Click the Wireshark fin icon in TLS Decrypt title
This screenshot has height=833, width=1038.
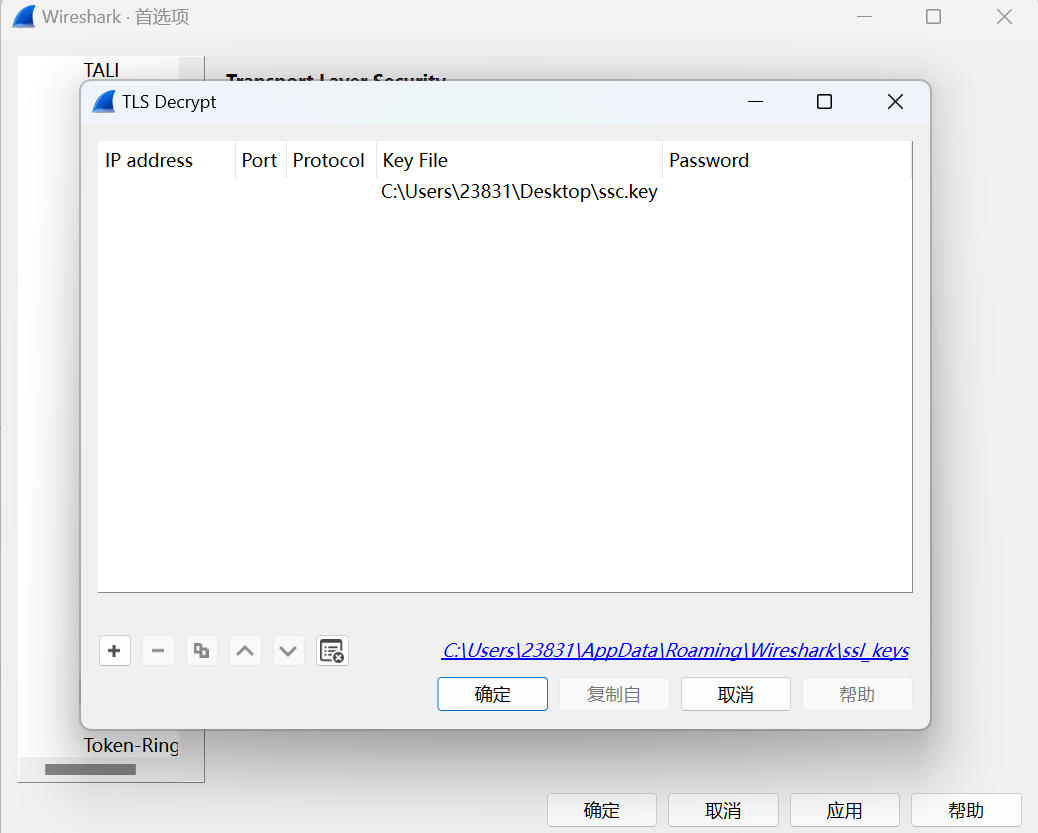tap(104, 102)
